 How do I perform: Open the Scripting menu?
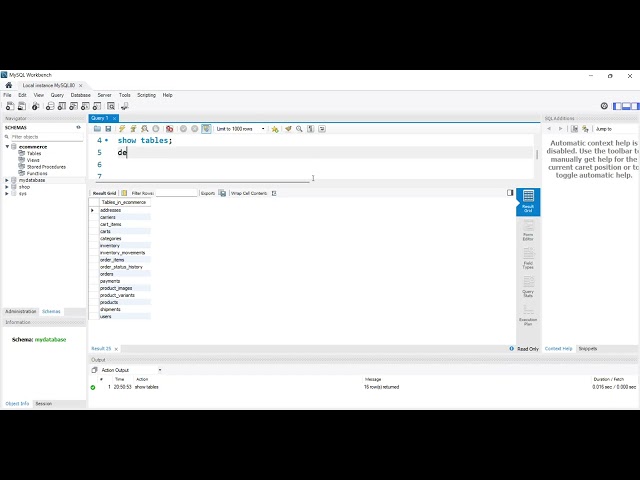point(146,95)
